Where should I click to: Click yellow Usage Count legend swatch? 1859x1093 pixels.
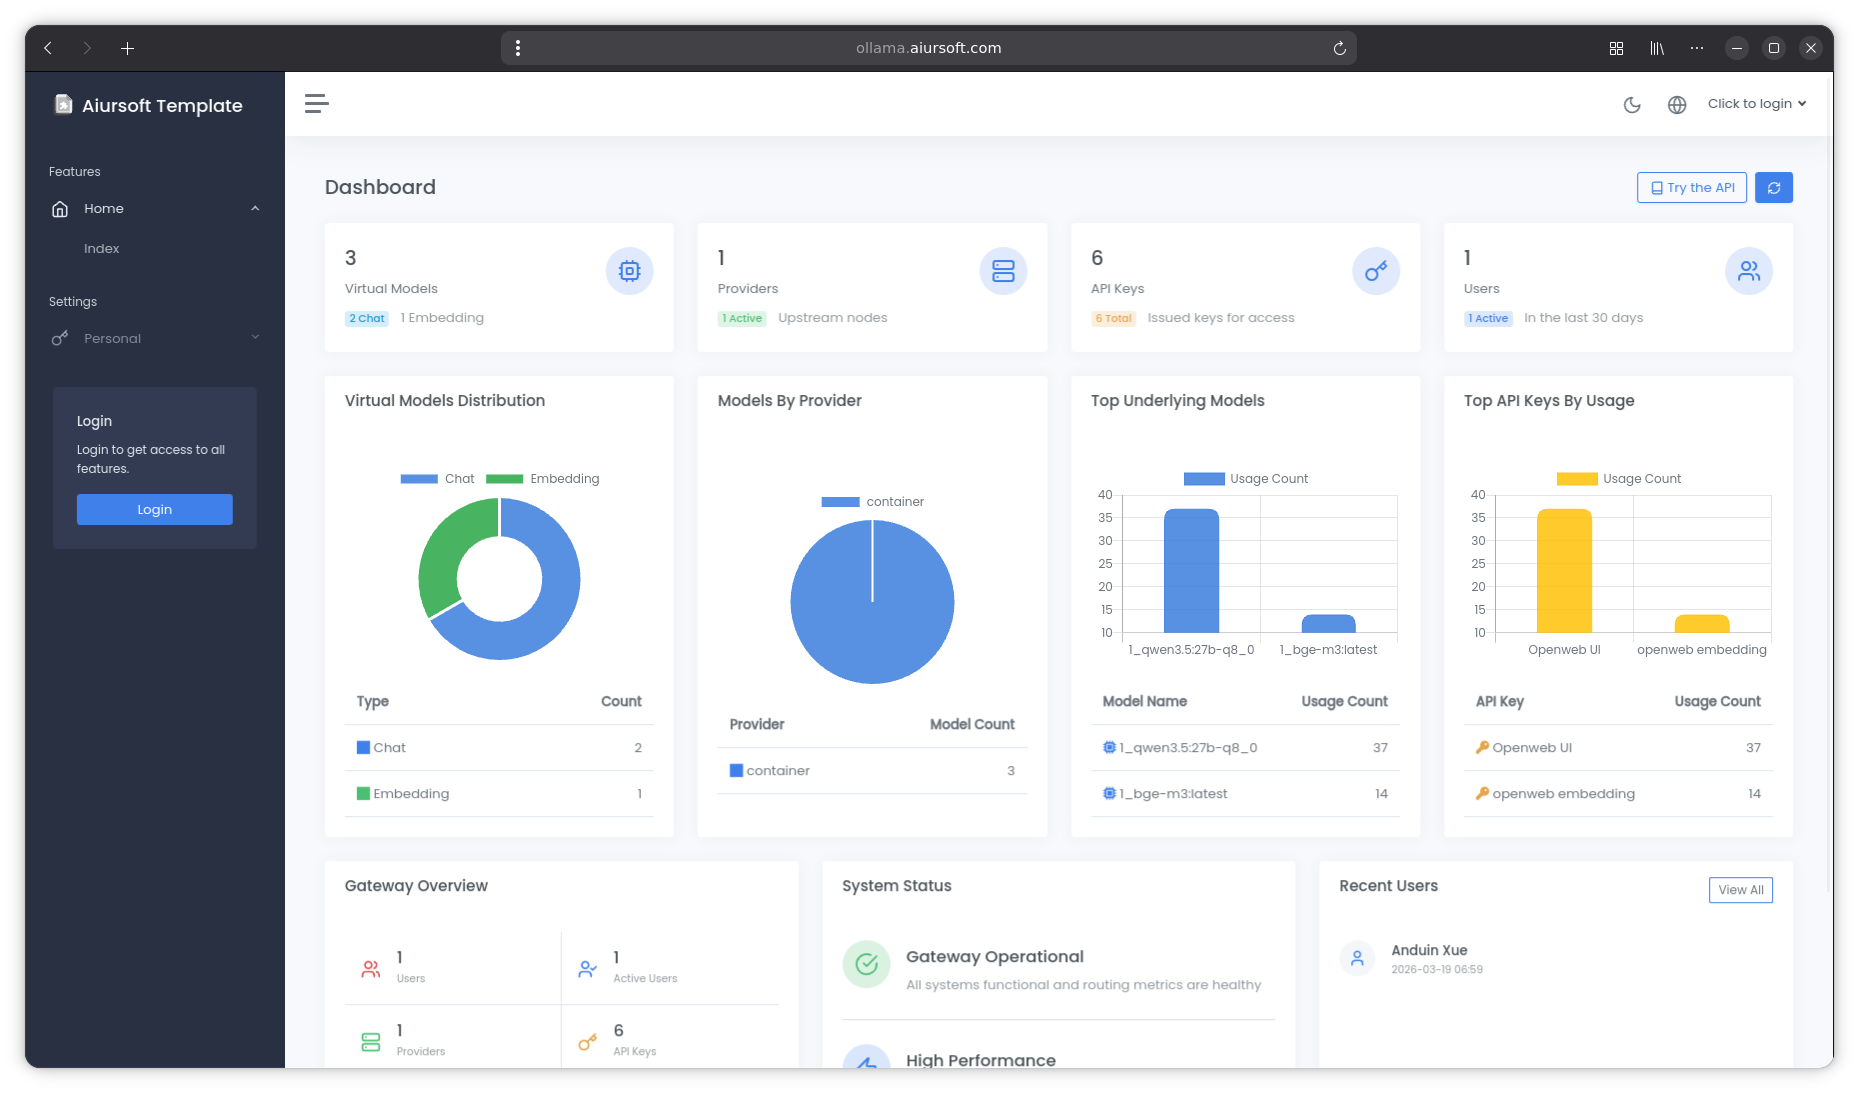(1576, 479)
